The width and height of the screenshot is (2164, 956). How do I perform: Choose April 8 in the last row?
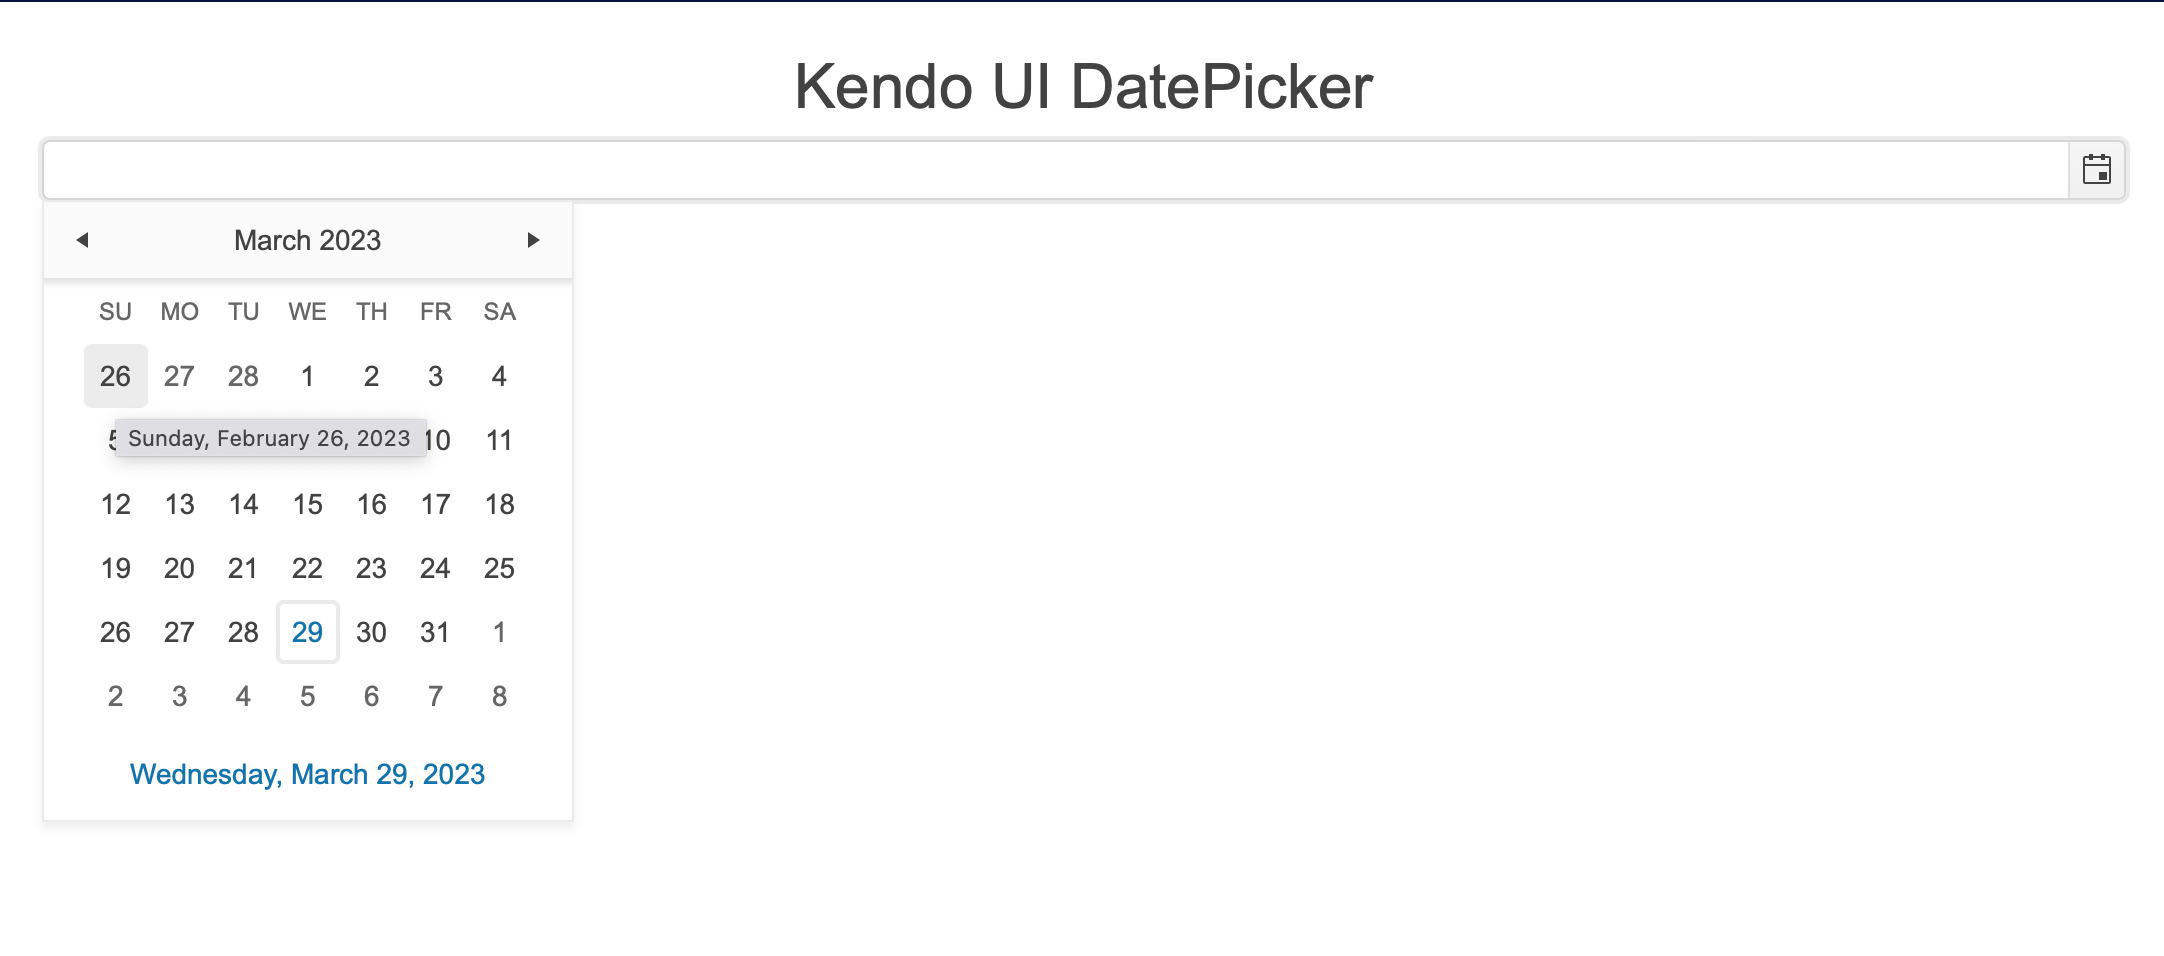500,696
